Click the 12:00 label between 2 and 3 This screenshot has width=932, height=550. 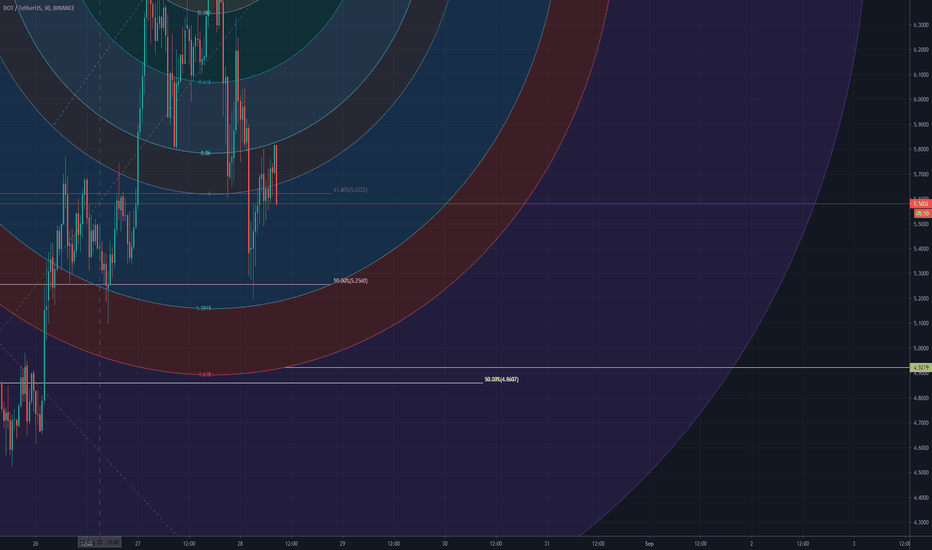click(802, 543)
